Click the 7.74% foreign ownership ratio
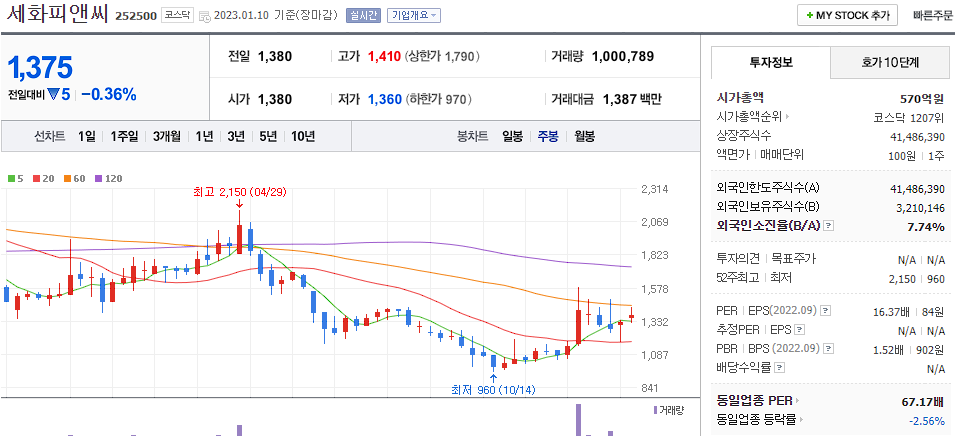 click(925, 227)
